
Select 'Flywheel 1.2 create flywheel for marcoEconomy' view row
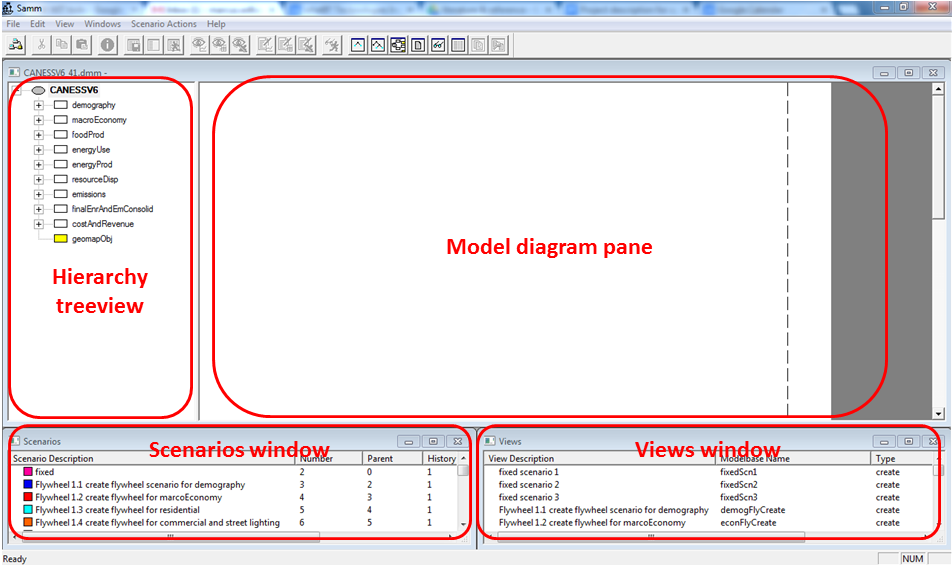pyautogui.click(x=592, y=523)
